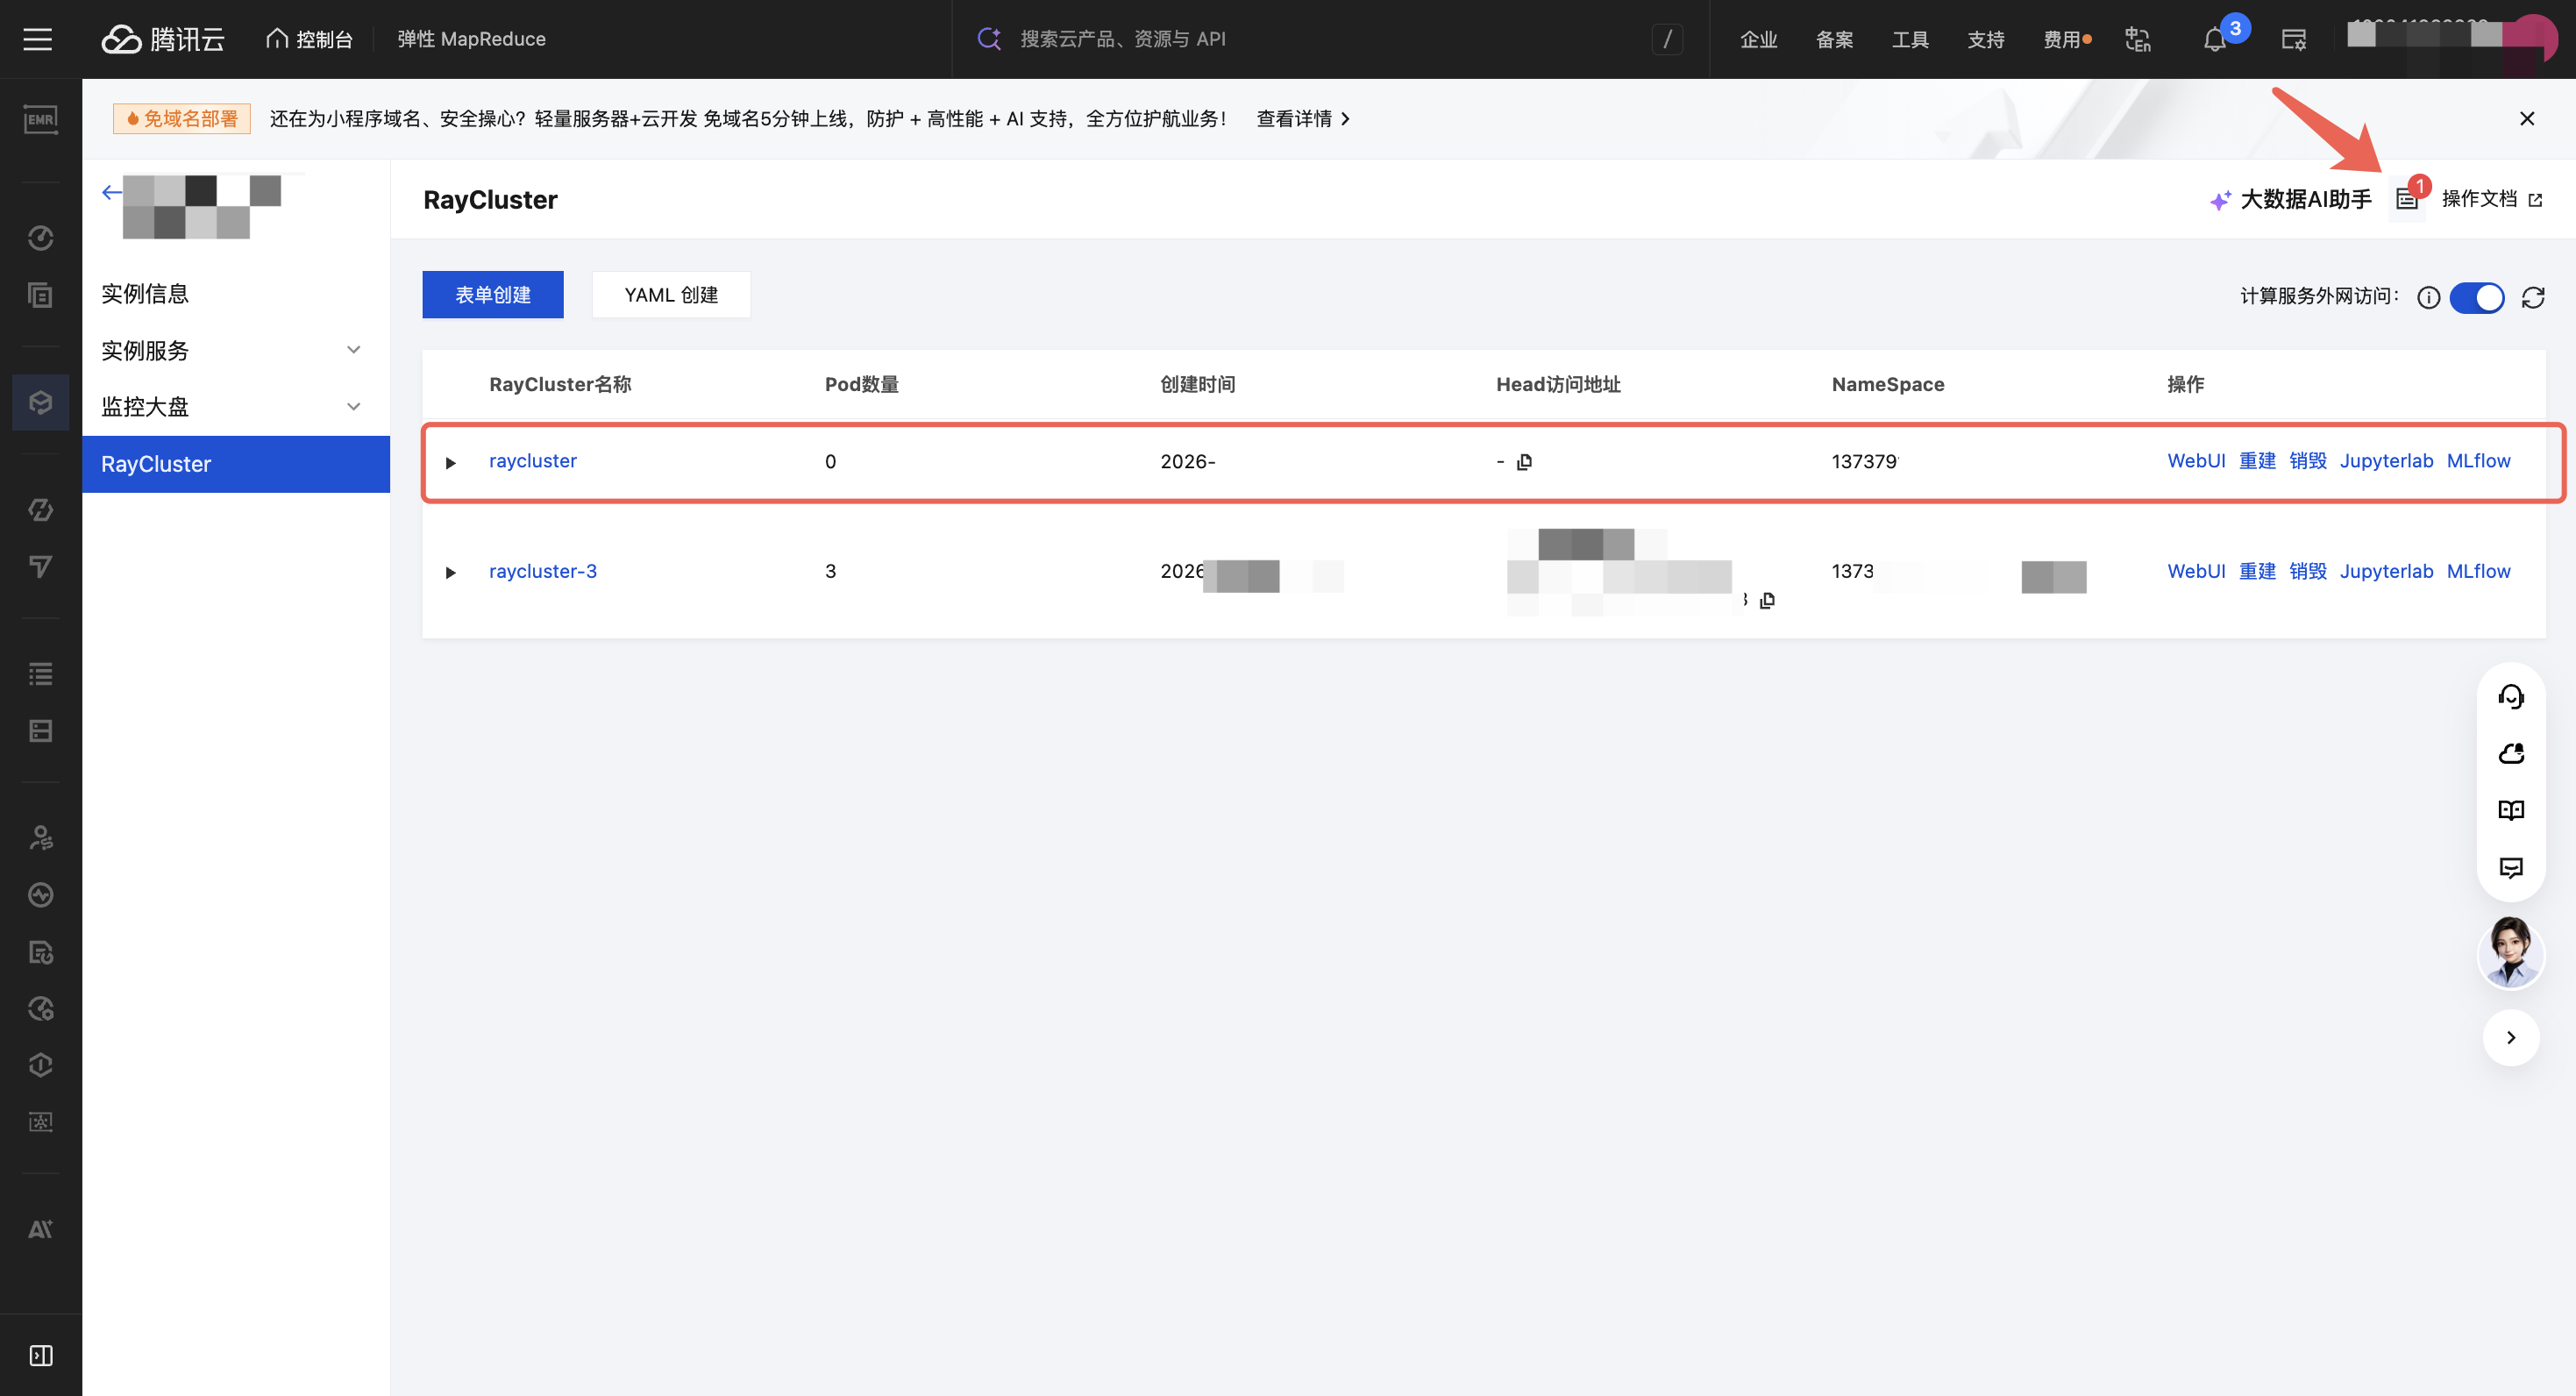Open the 支持 top menu
The width and height of the screenshot is (2576, 1396).
1986,39
